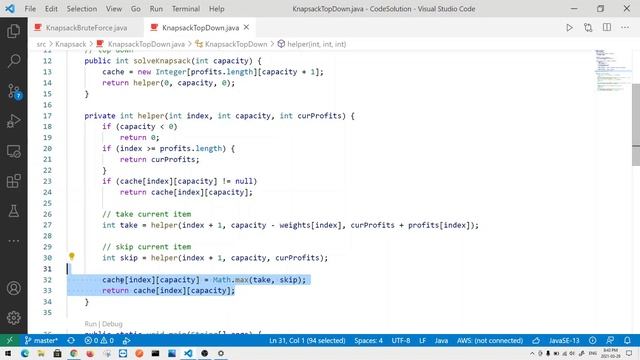The height and width of the screenshot is (360, 640).
Task: Open the View menu
Action: point(114,9)
